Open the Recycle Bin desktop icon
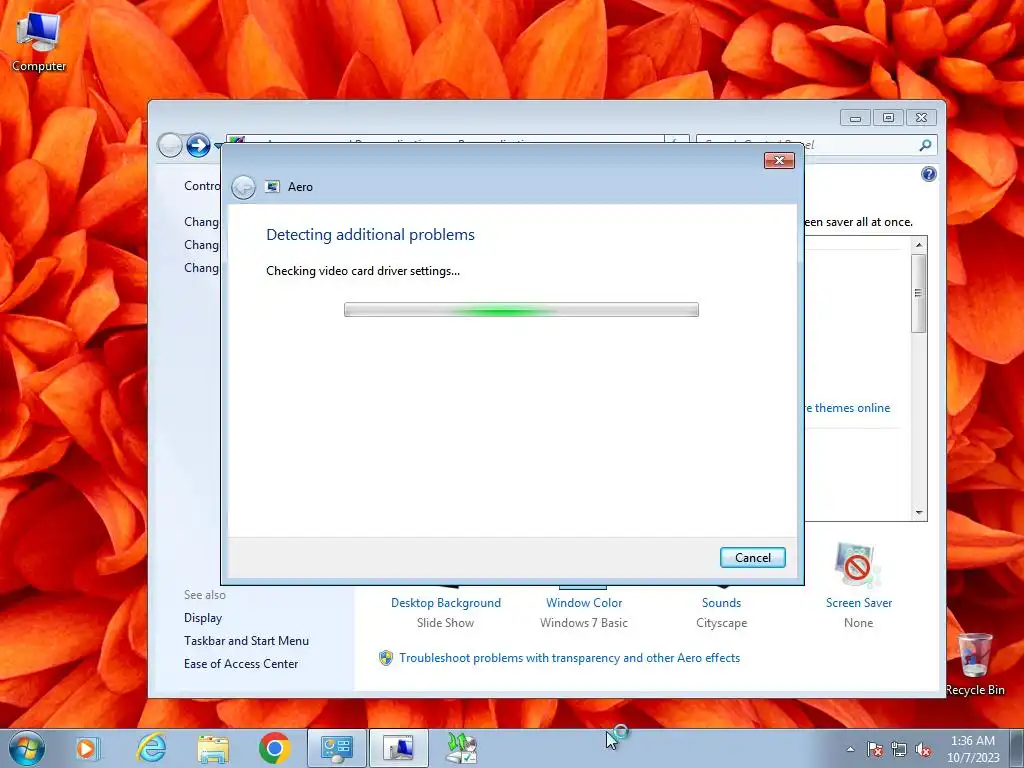This screenshot has height=768, width=1024. (x=974, y=664)
